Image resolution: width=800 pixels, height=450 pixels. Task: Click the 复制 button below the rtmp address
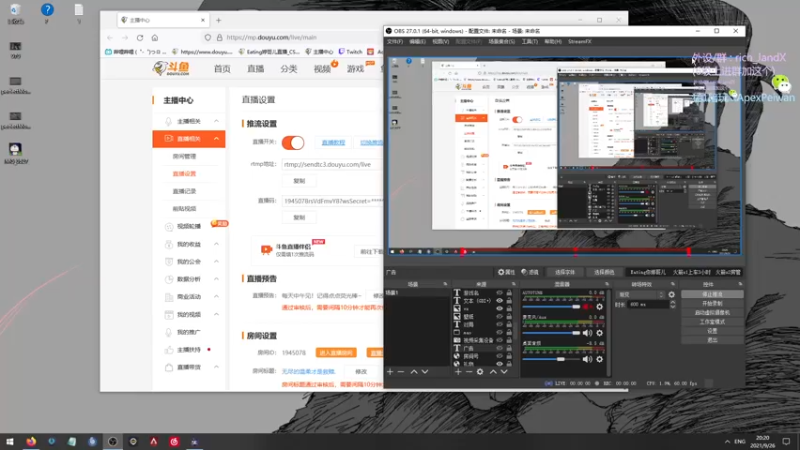(299, 181)
